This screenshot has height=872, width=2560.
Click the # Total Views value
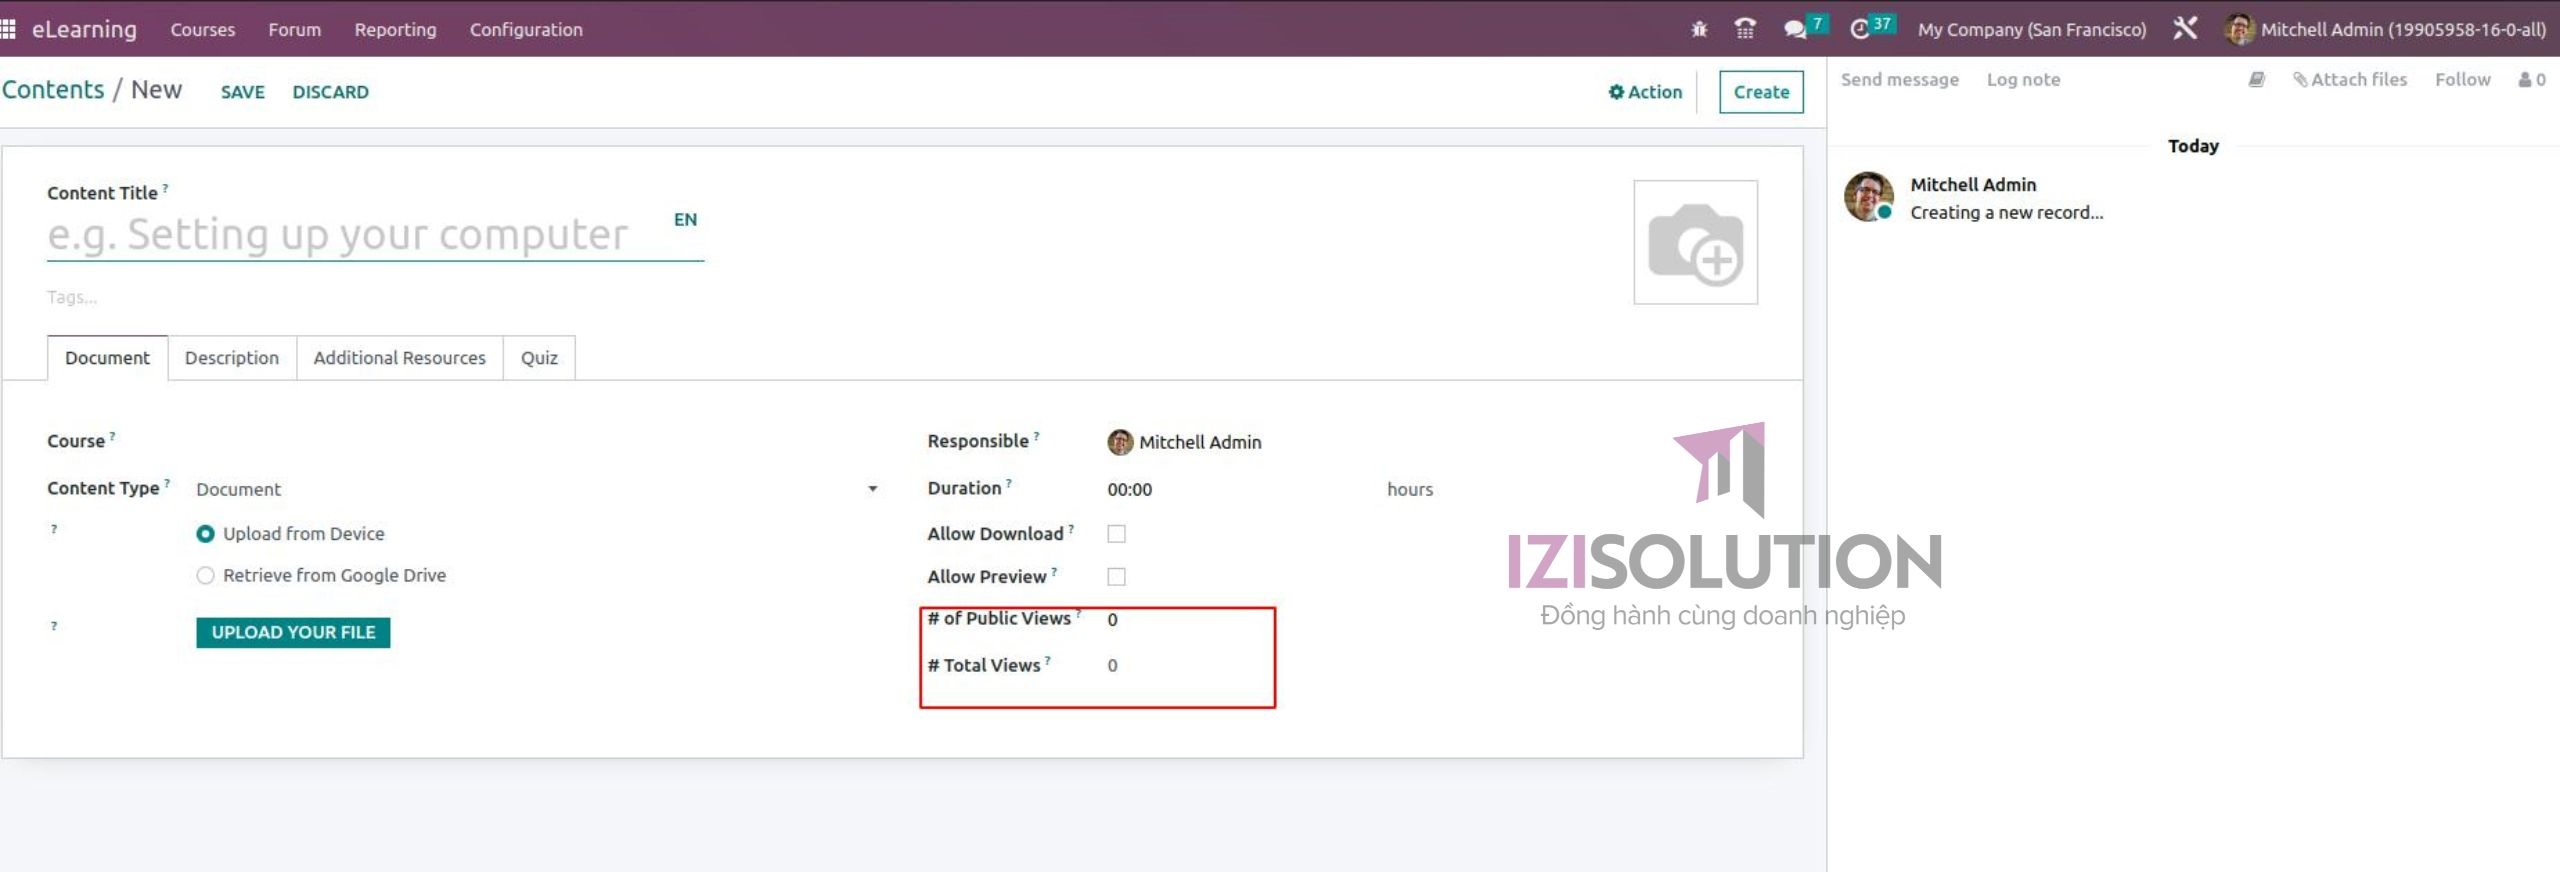point(1112,665)
